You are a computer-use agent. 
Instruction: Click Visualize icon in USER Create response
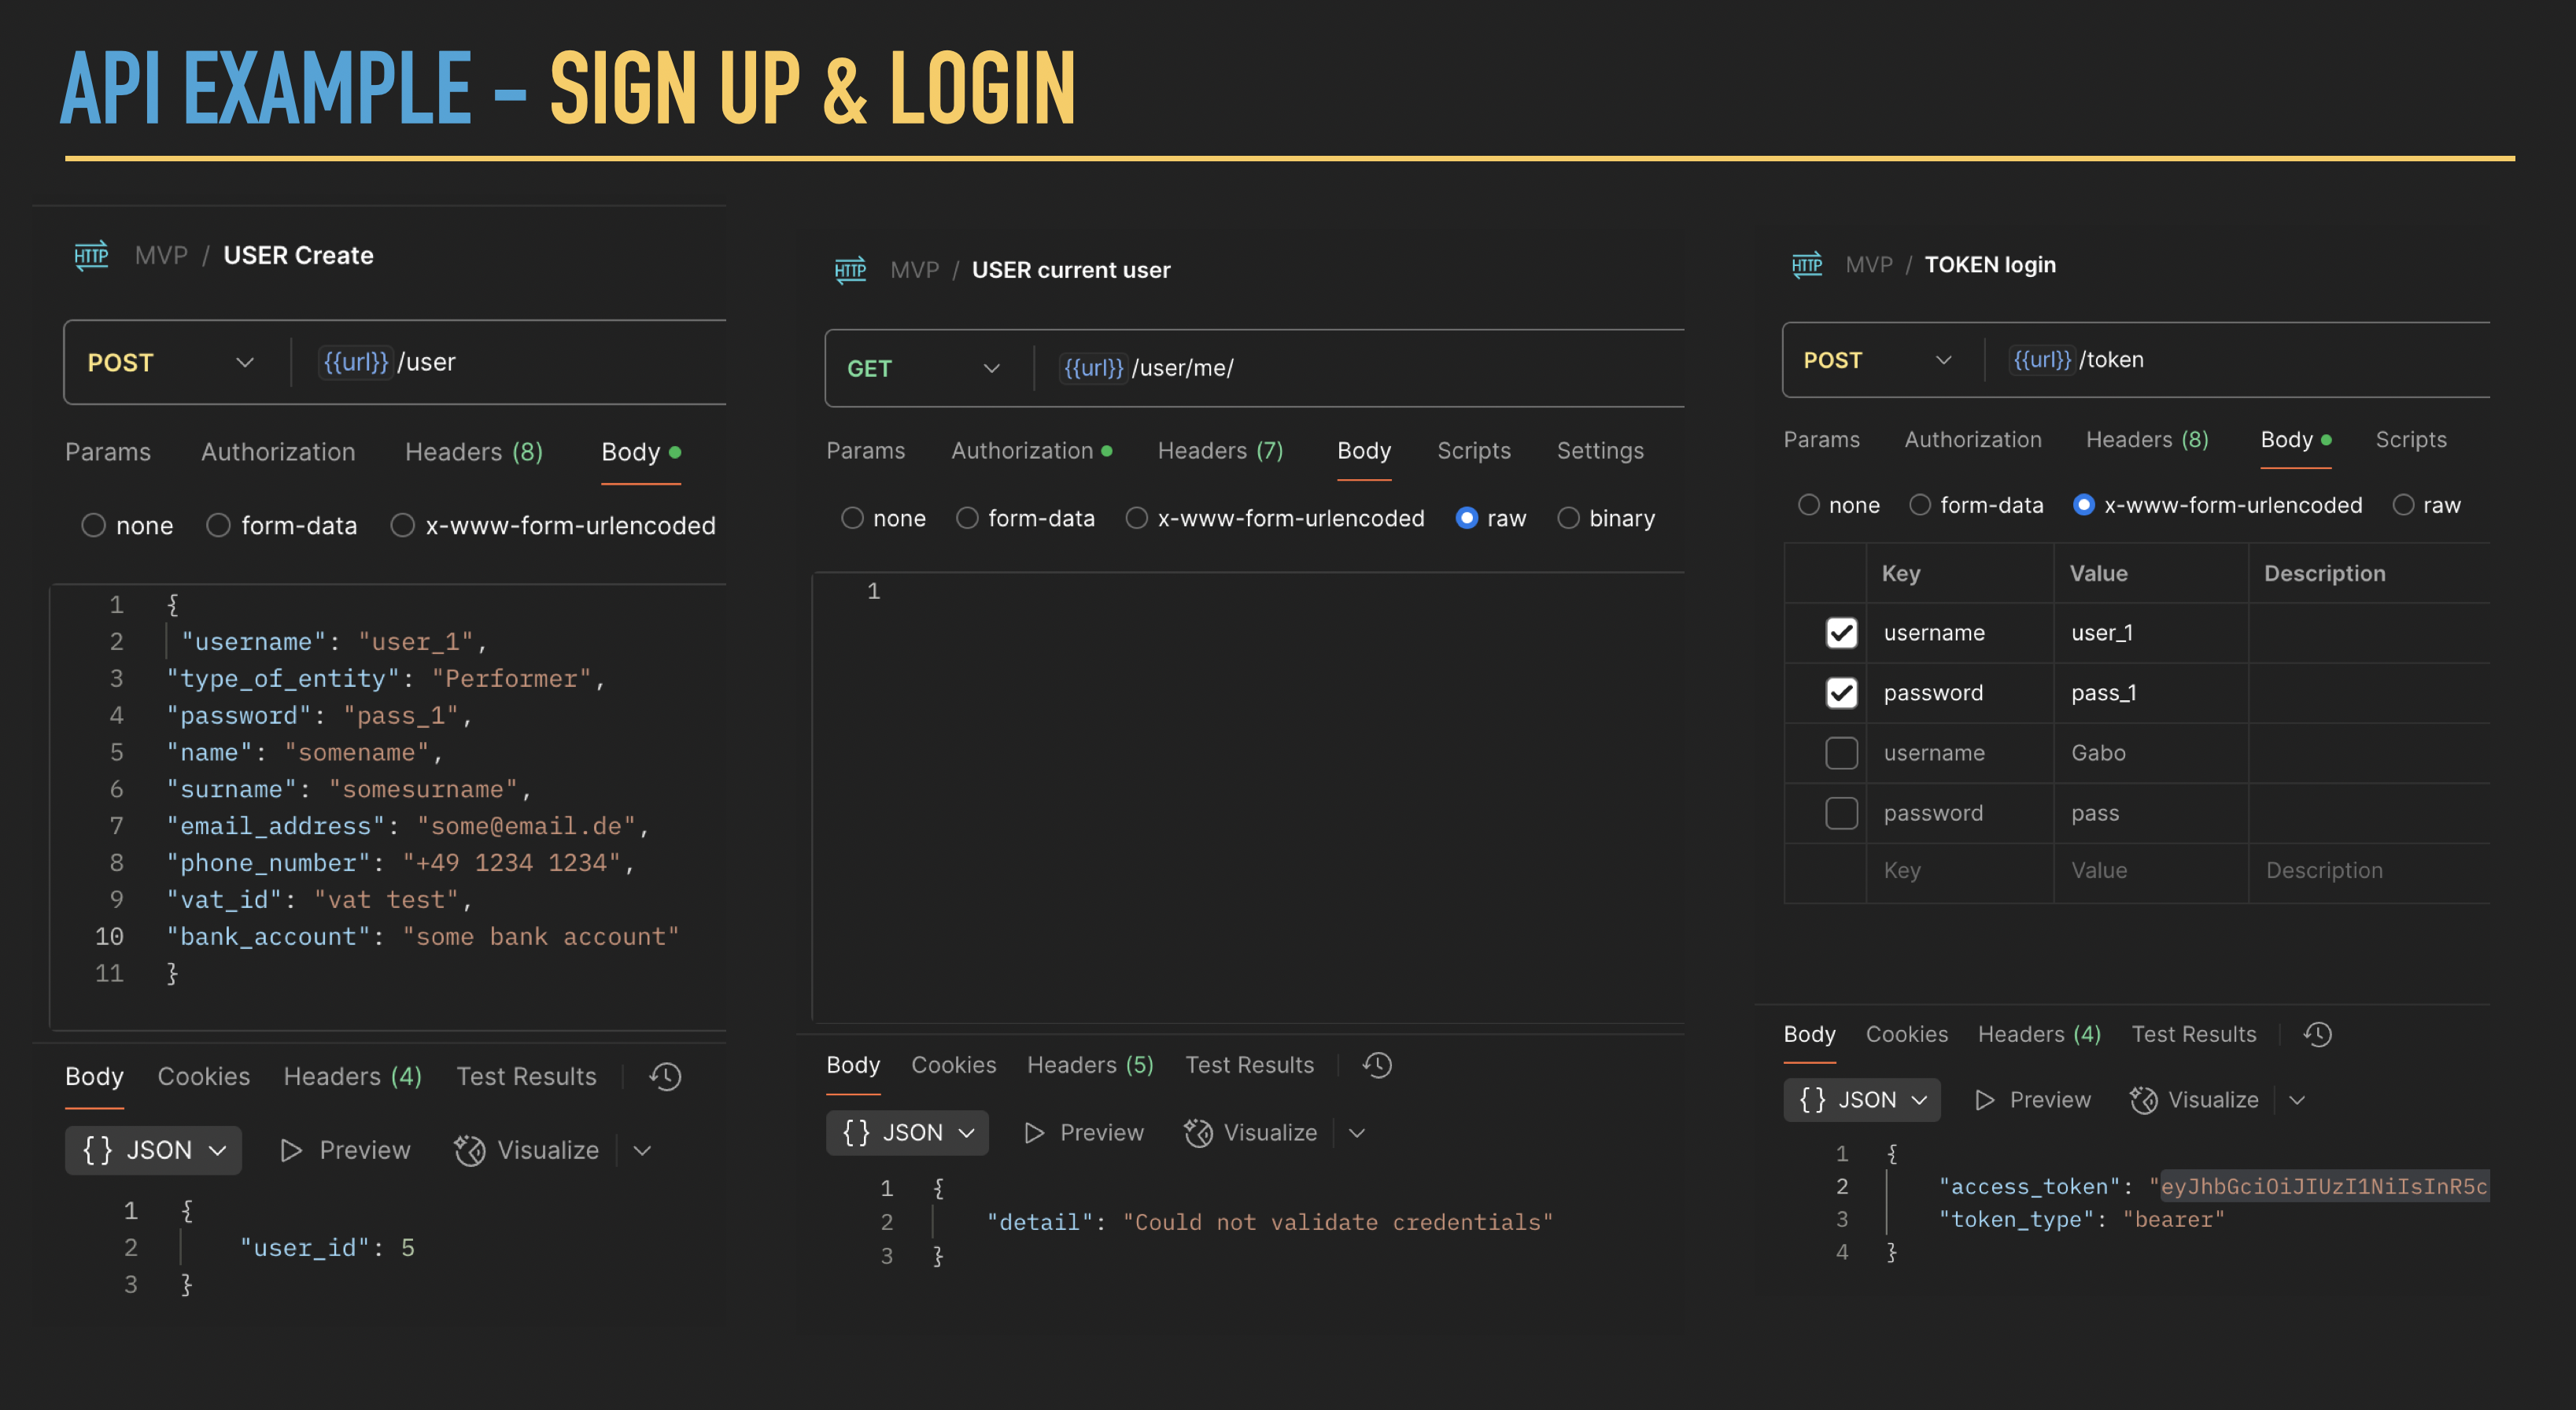[469, 1150]
